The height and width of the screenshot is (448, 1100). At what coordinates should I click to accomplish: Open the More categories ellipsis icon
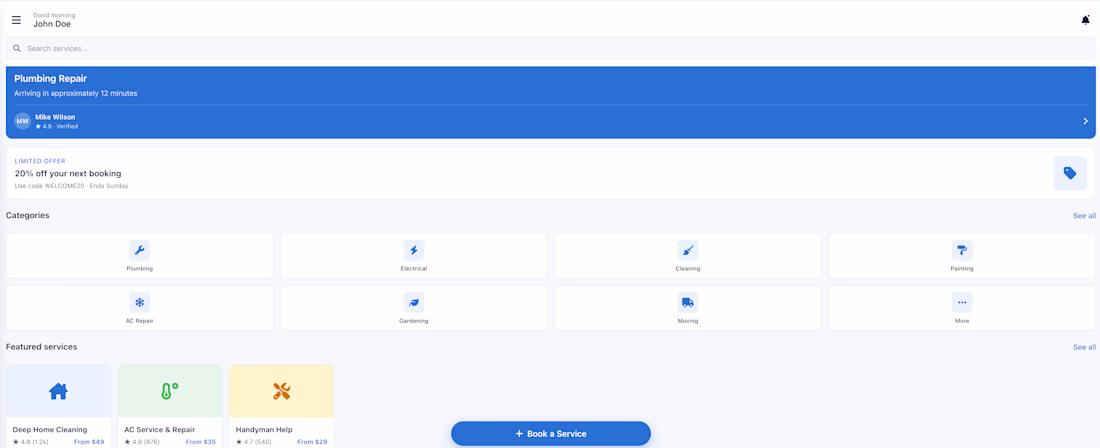coord(962,302)
